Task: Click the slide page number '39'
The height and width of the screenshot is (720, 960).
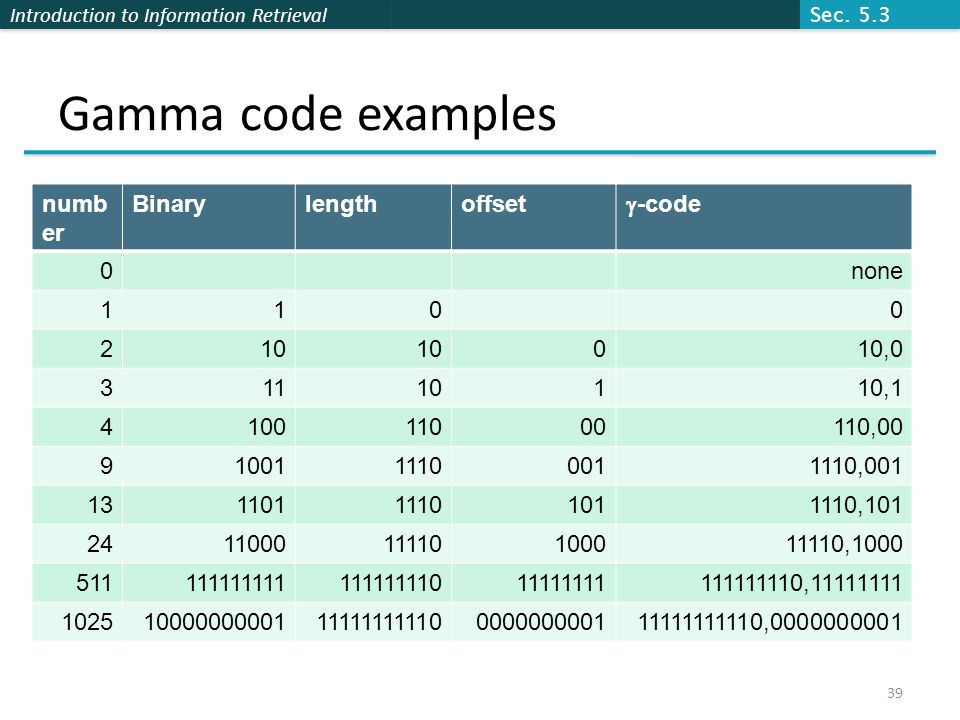Action: [894, 693]
